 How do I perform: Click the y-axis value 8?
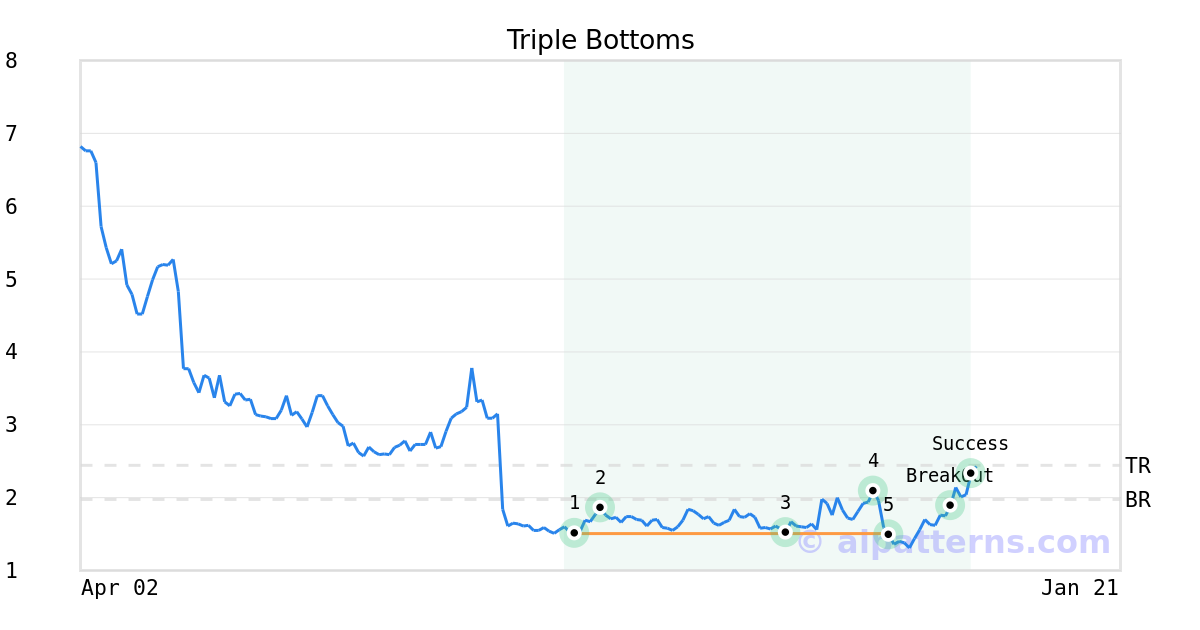tap(12, 61)
